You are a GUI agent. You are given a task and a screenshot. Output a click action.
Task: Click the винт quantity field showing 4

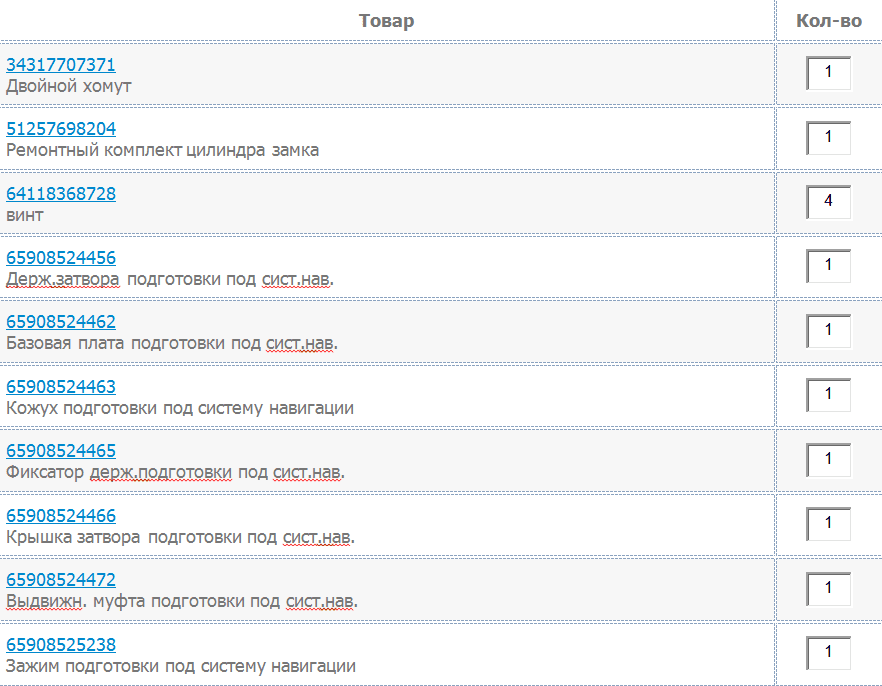[829, 203]
